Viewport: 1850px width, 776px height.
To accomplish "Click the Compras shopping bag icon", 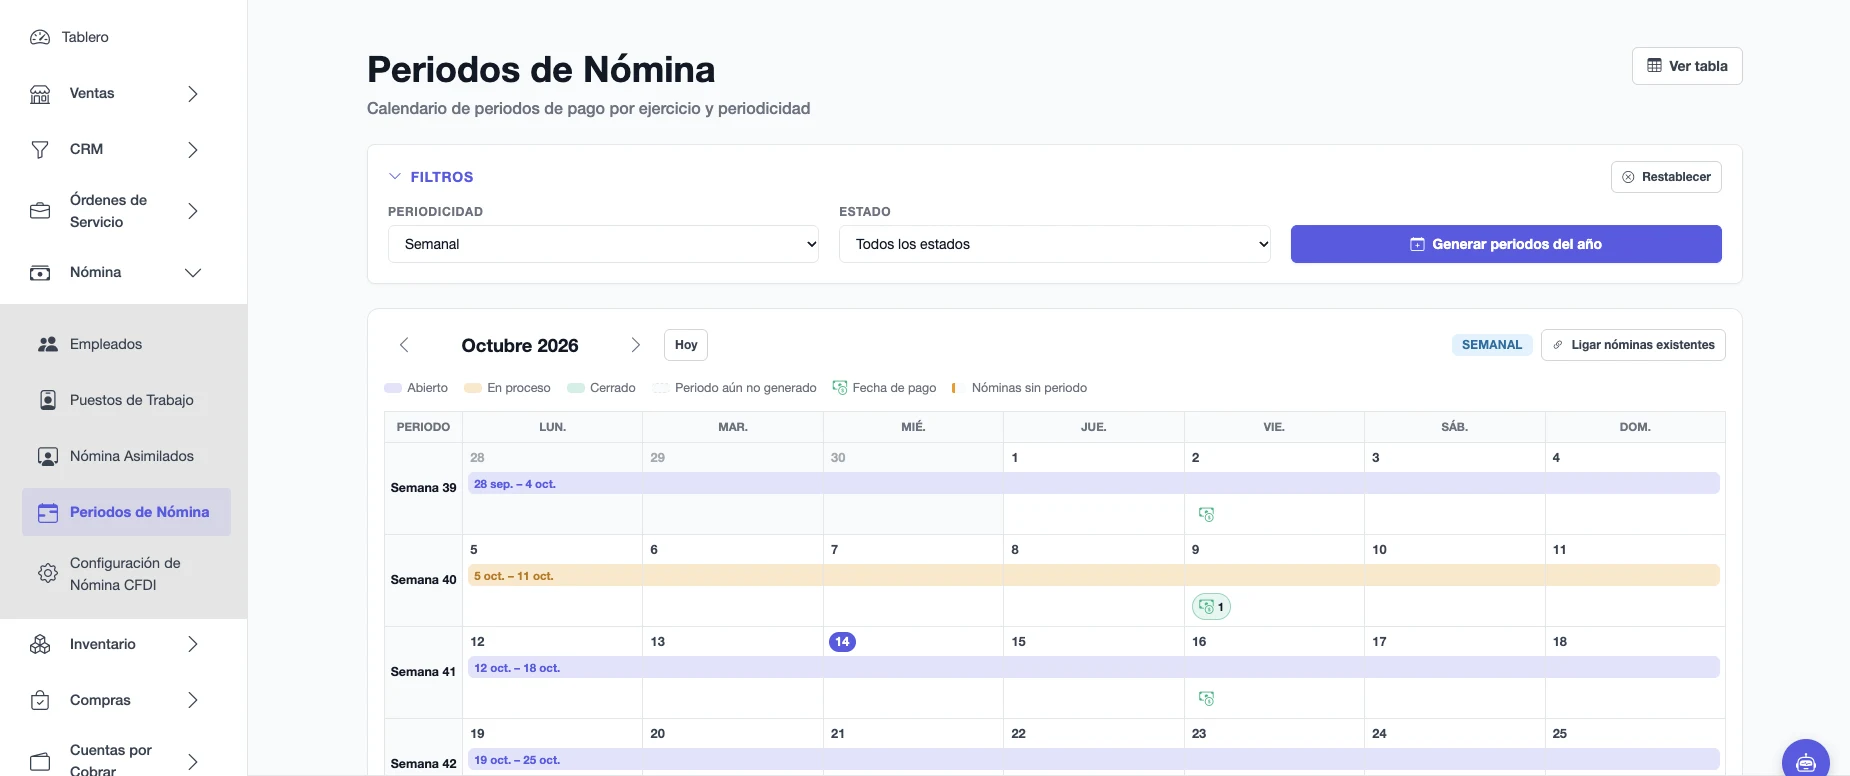I will coord(40,701).
